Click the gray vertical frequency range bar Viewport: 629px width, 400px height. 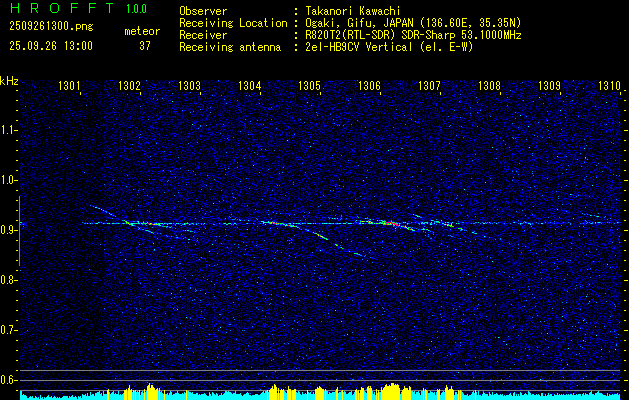(x=19, y=231)
